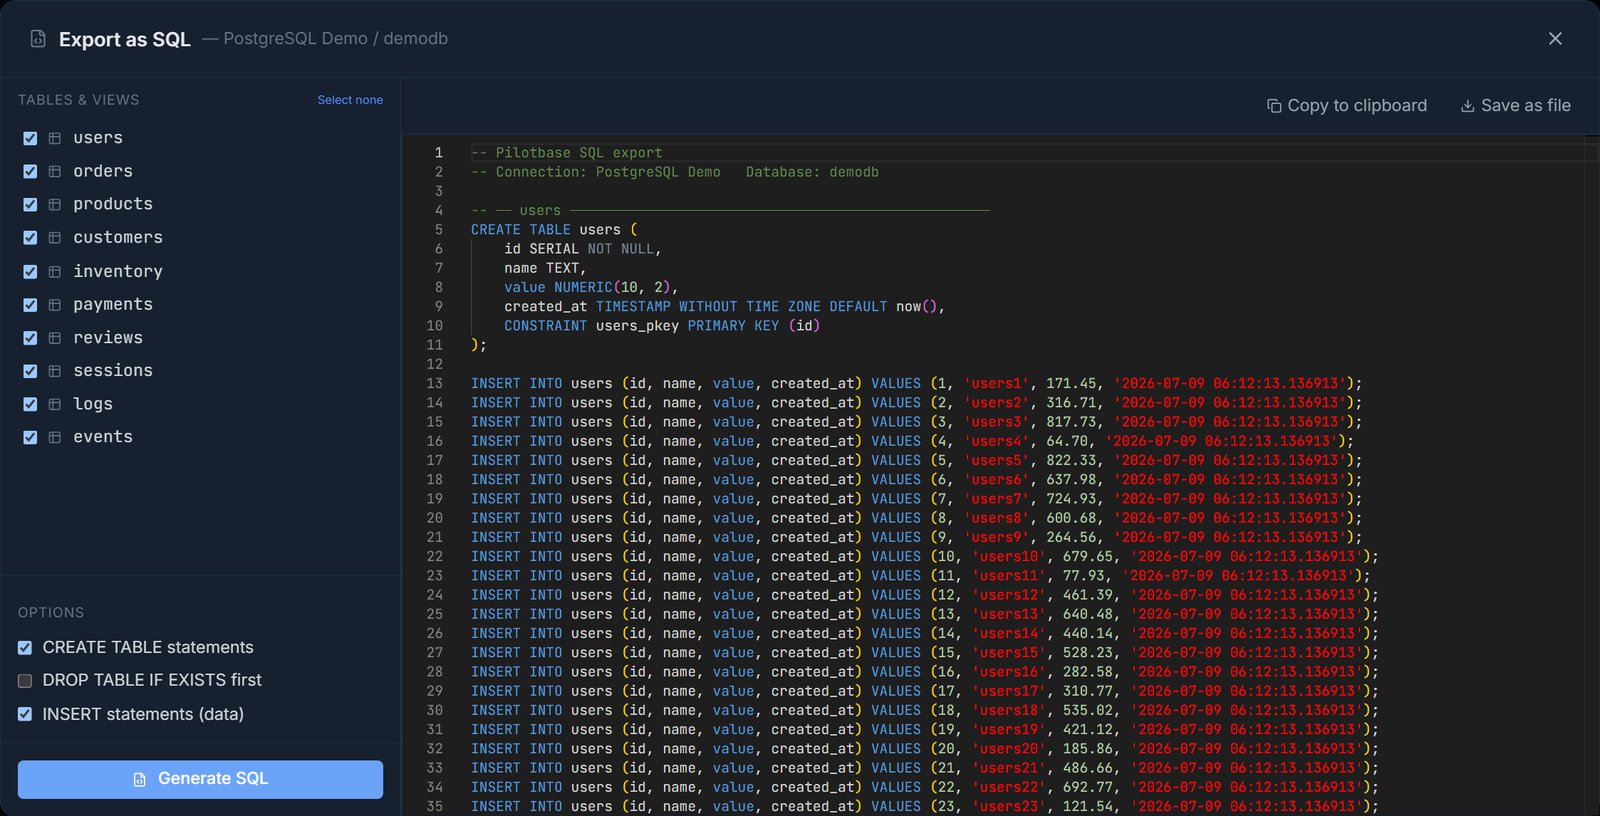
Task: Uncheck the orders table checkbox
Action: pyautogui.click(x=30, y=172)
